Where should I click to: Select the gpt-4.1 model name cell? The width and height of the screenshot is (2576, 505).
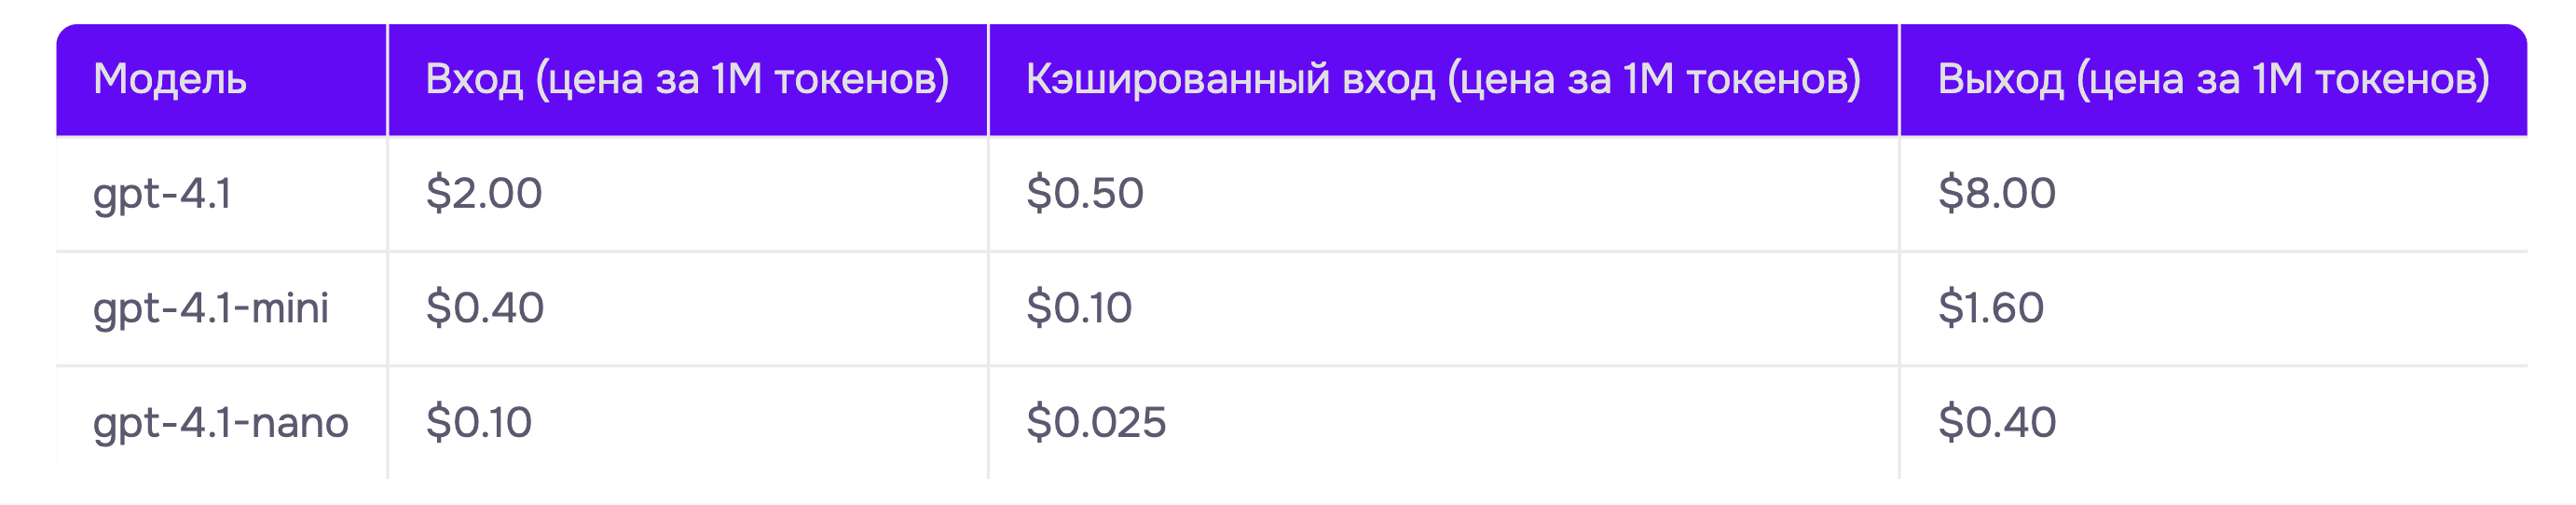pyautogui.click(x=221, y=193)
